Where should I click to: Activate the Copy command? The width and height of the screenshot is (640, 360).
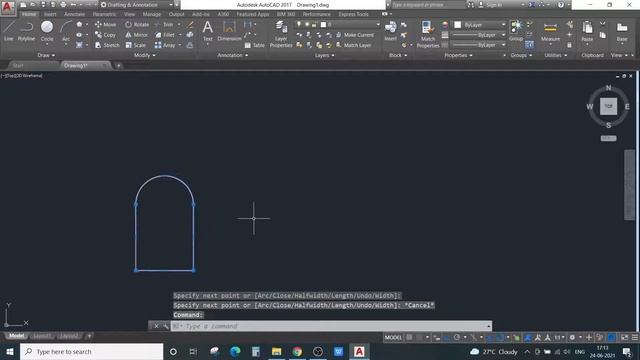(105, 35)
